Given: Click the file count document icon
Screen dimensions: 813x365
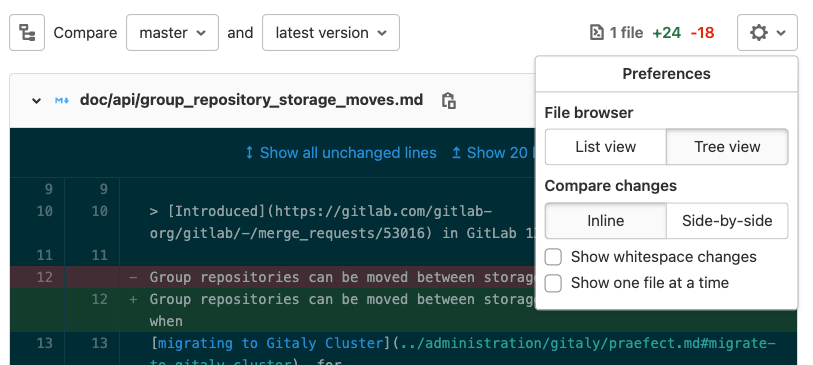Looking at the screenshot, I should click(597, 33).
